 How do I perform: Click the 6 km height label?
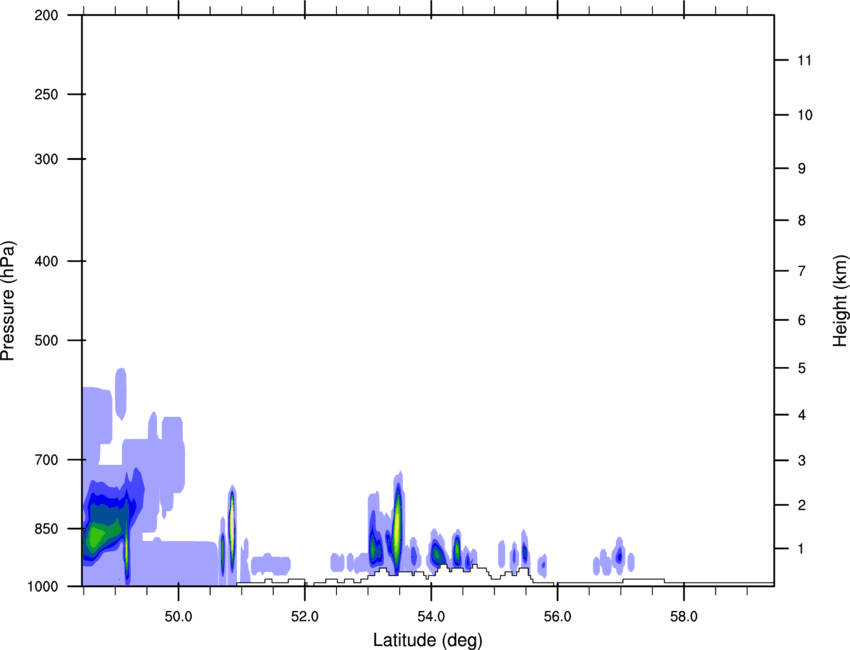(802, 320)
